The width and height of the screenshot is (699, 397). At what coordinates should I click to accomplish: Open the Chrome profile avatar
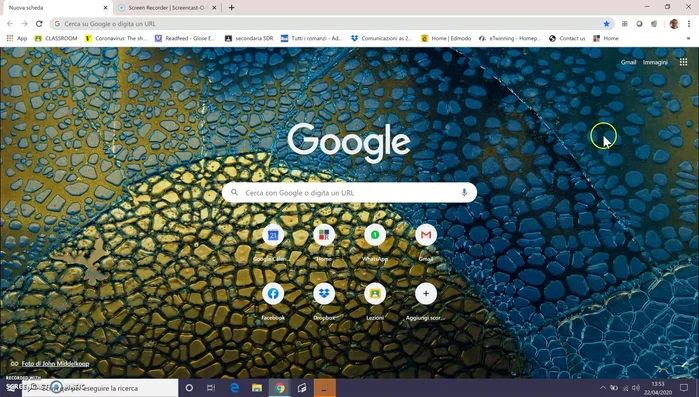[674, 24]
